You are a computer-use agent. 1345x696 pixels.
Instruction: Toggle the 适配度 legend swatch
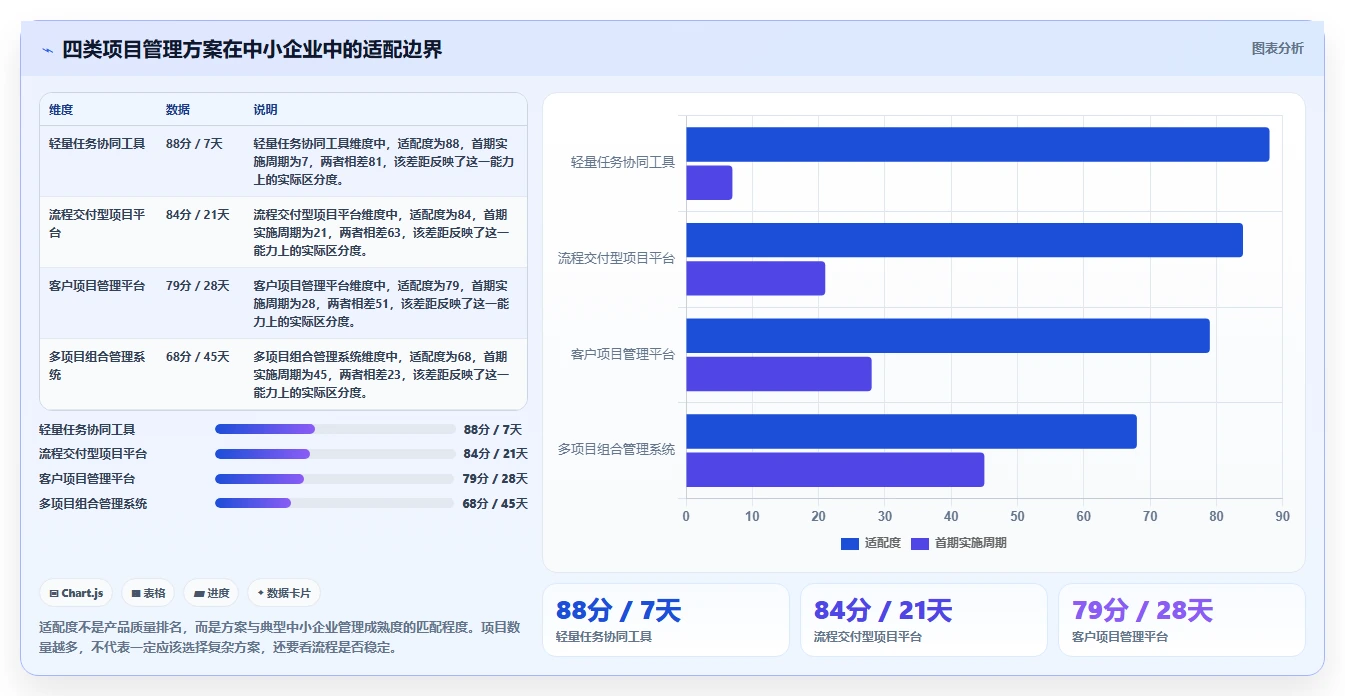850,543
